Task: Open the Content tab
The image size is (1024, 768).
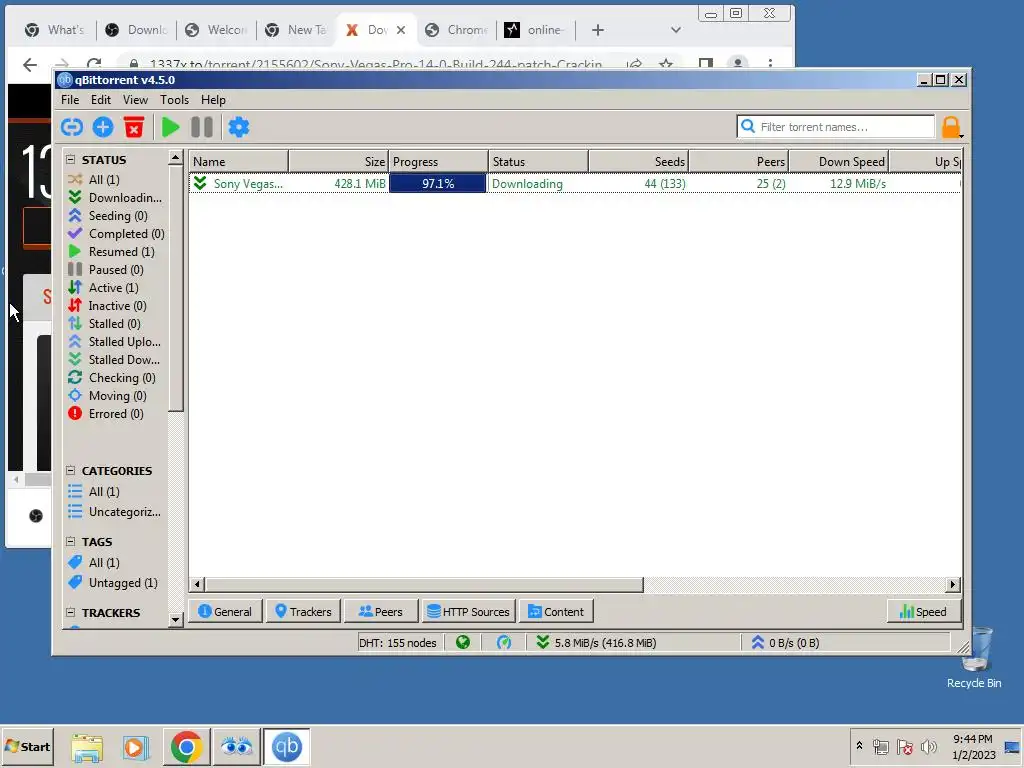Action: (556, 612)
